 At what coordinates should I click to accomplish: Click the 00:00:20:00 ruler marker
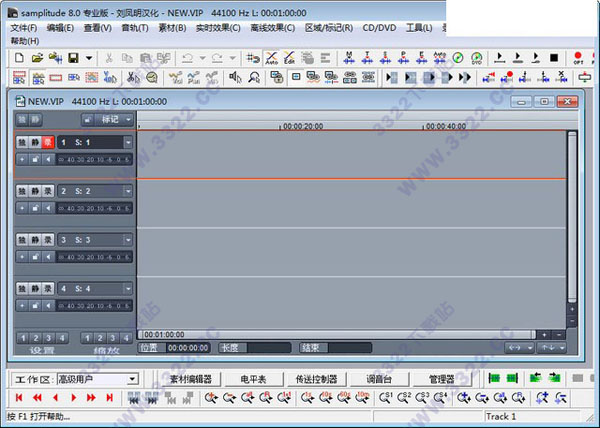coord(303,126)
